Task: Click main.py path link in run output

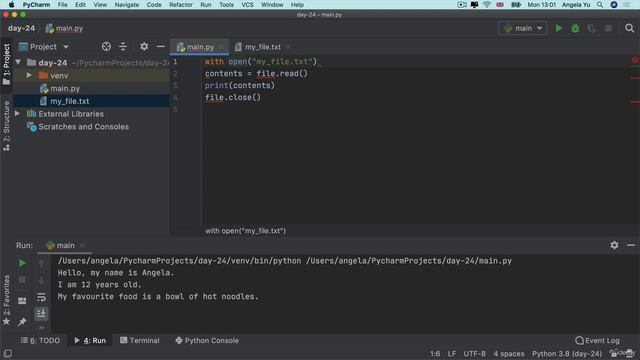Action: coord(409,261)
